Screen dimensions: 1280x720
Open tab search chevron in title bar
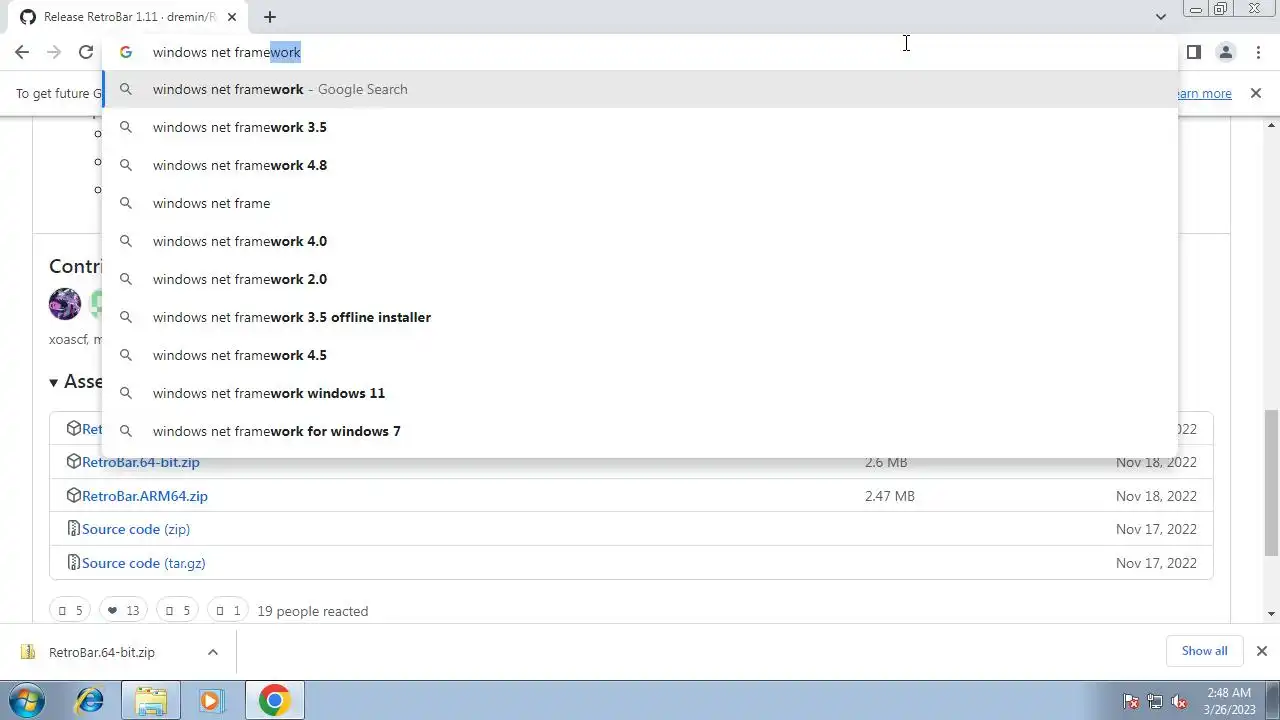point(1160,17)
